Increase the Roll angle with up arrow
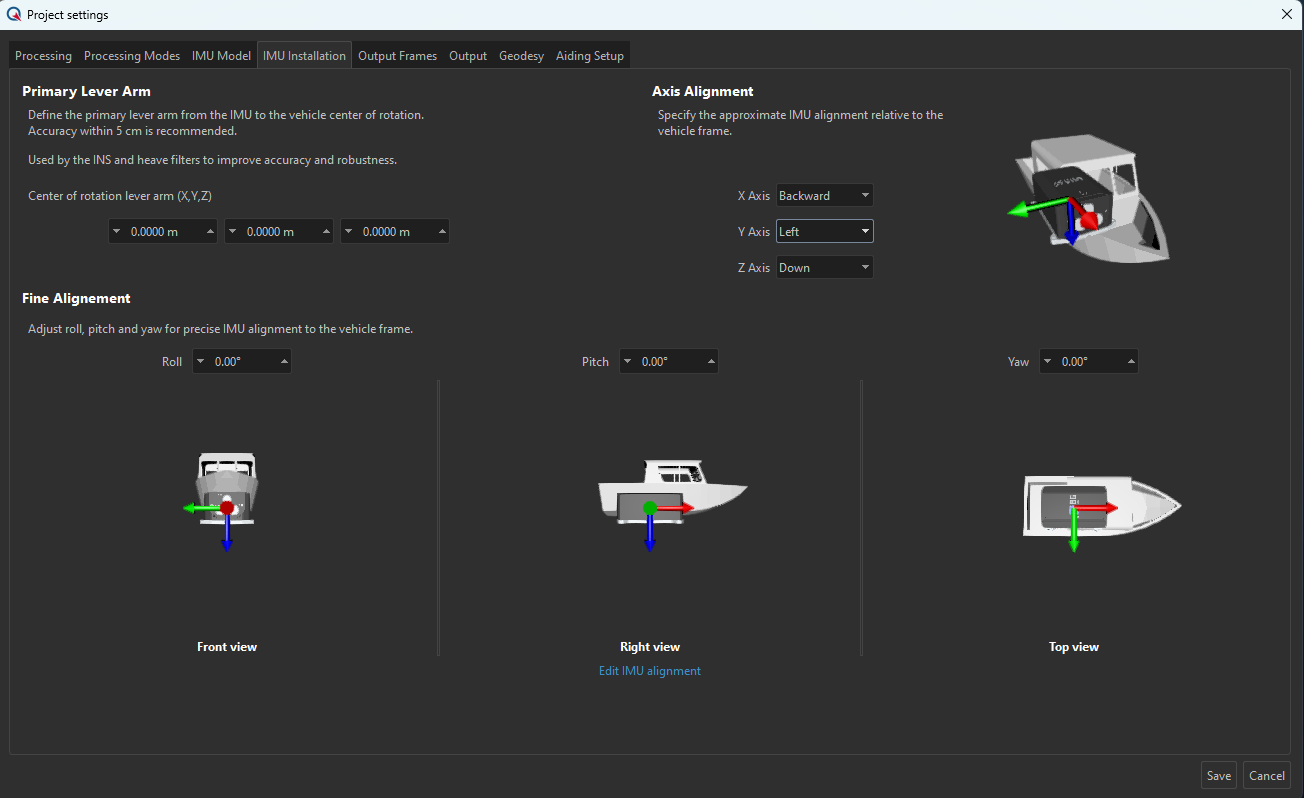Screen dimensions: 1304x798 pos(284,362)
